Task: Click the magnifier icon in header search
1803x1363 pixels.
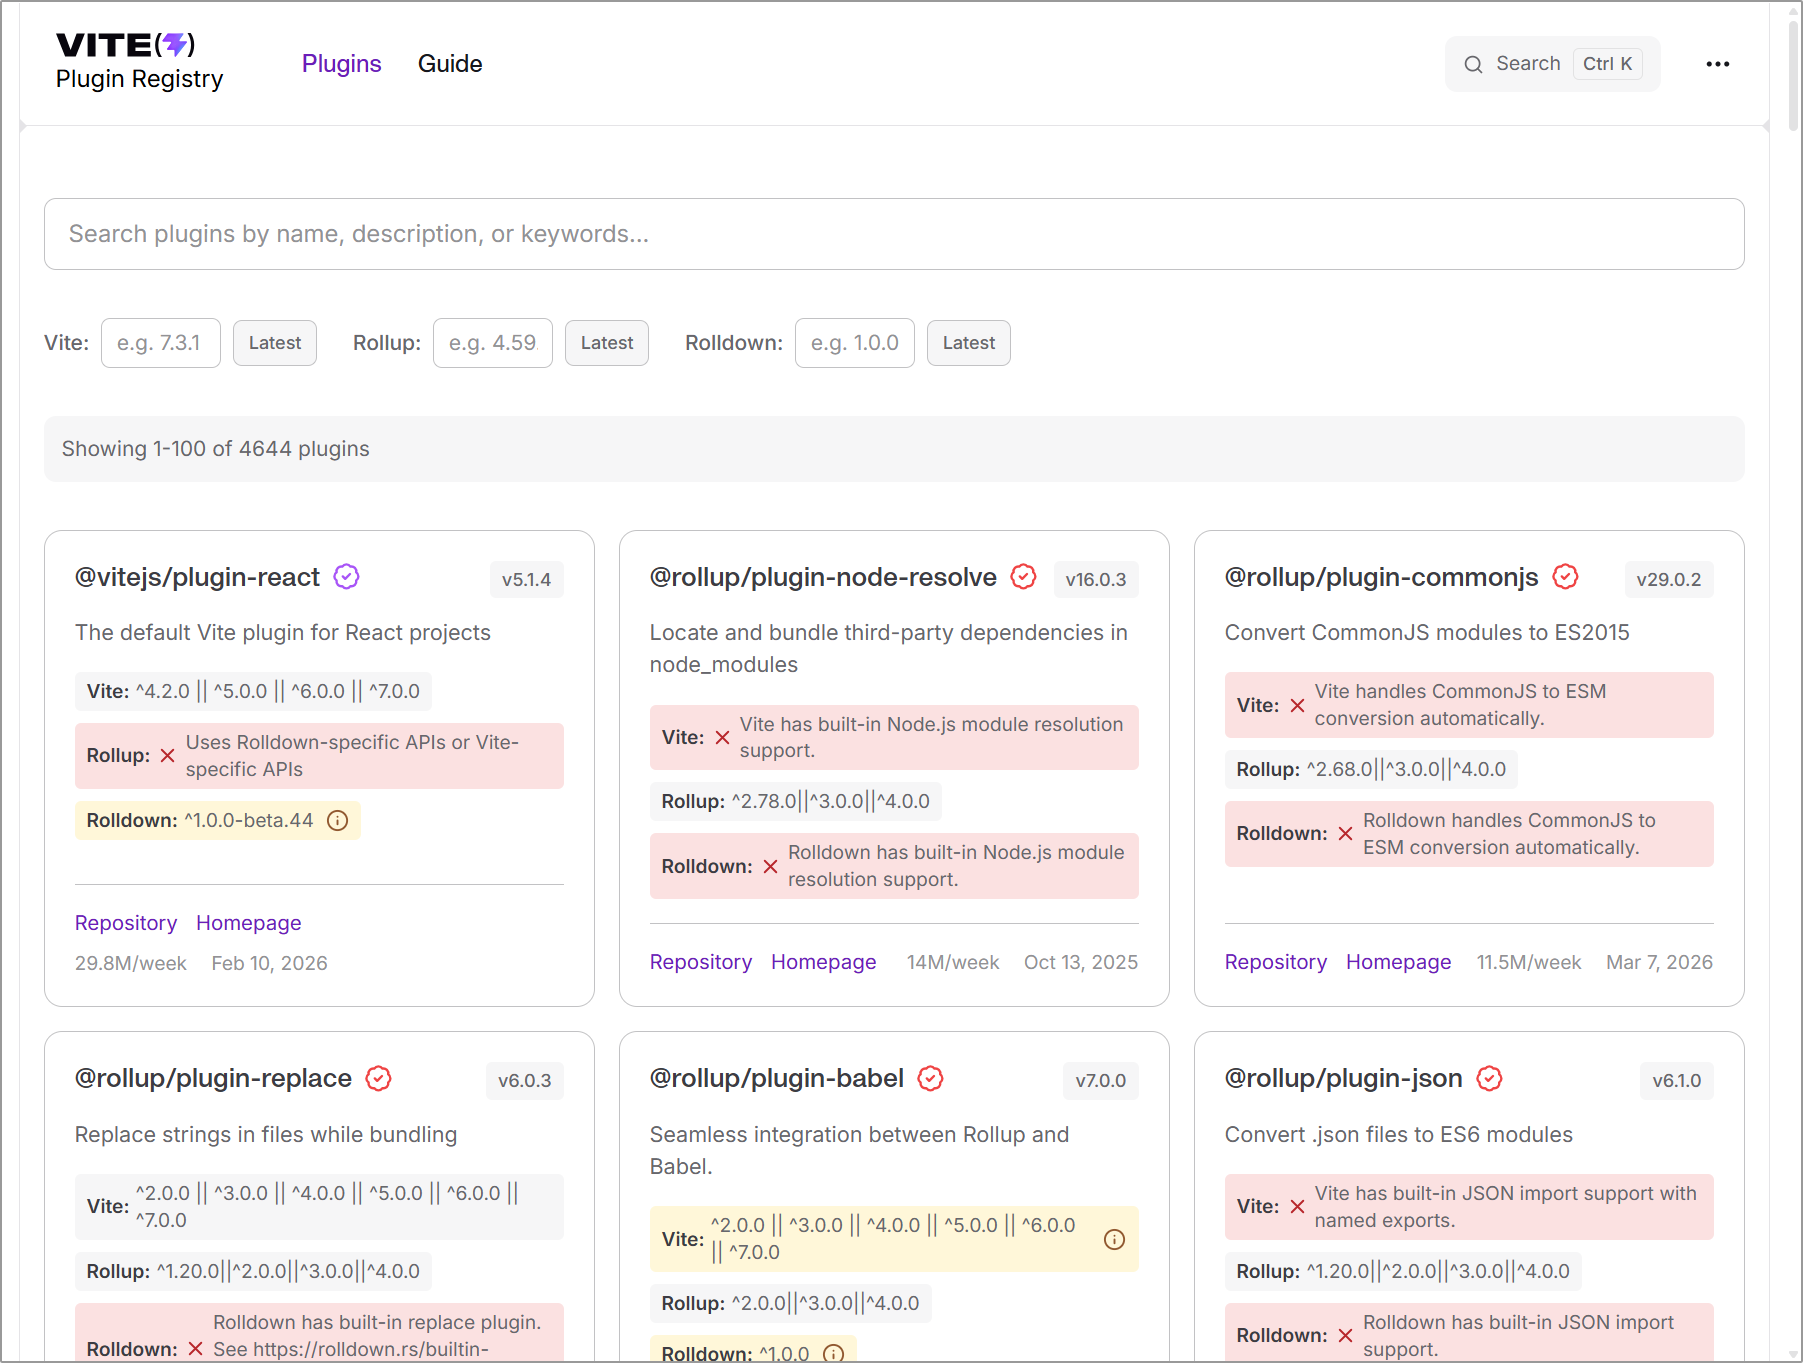Action: [1473, 65]
